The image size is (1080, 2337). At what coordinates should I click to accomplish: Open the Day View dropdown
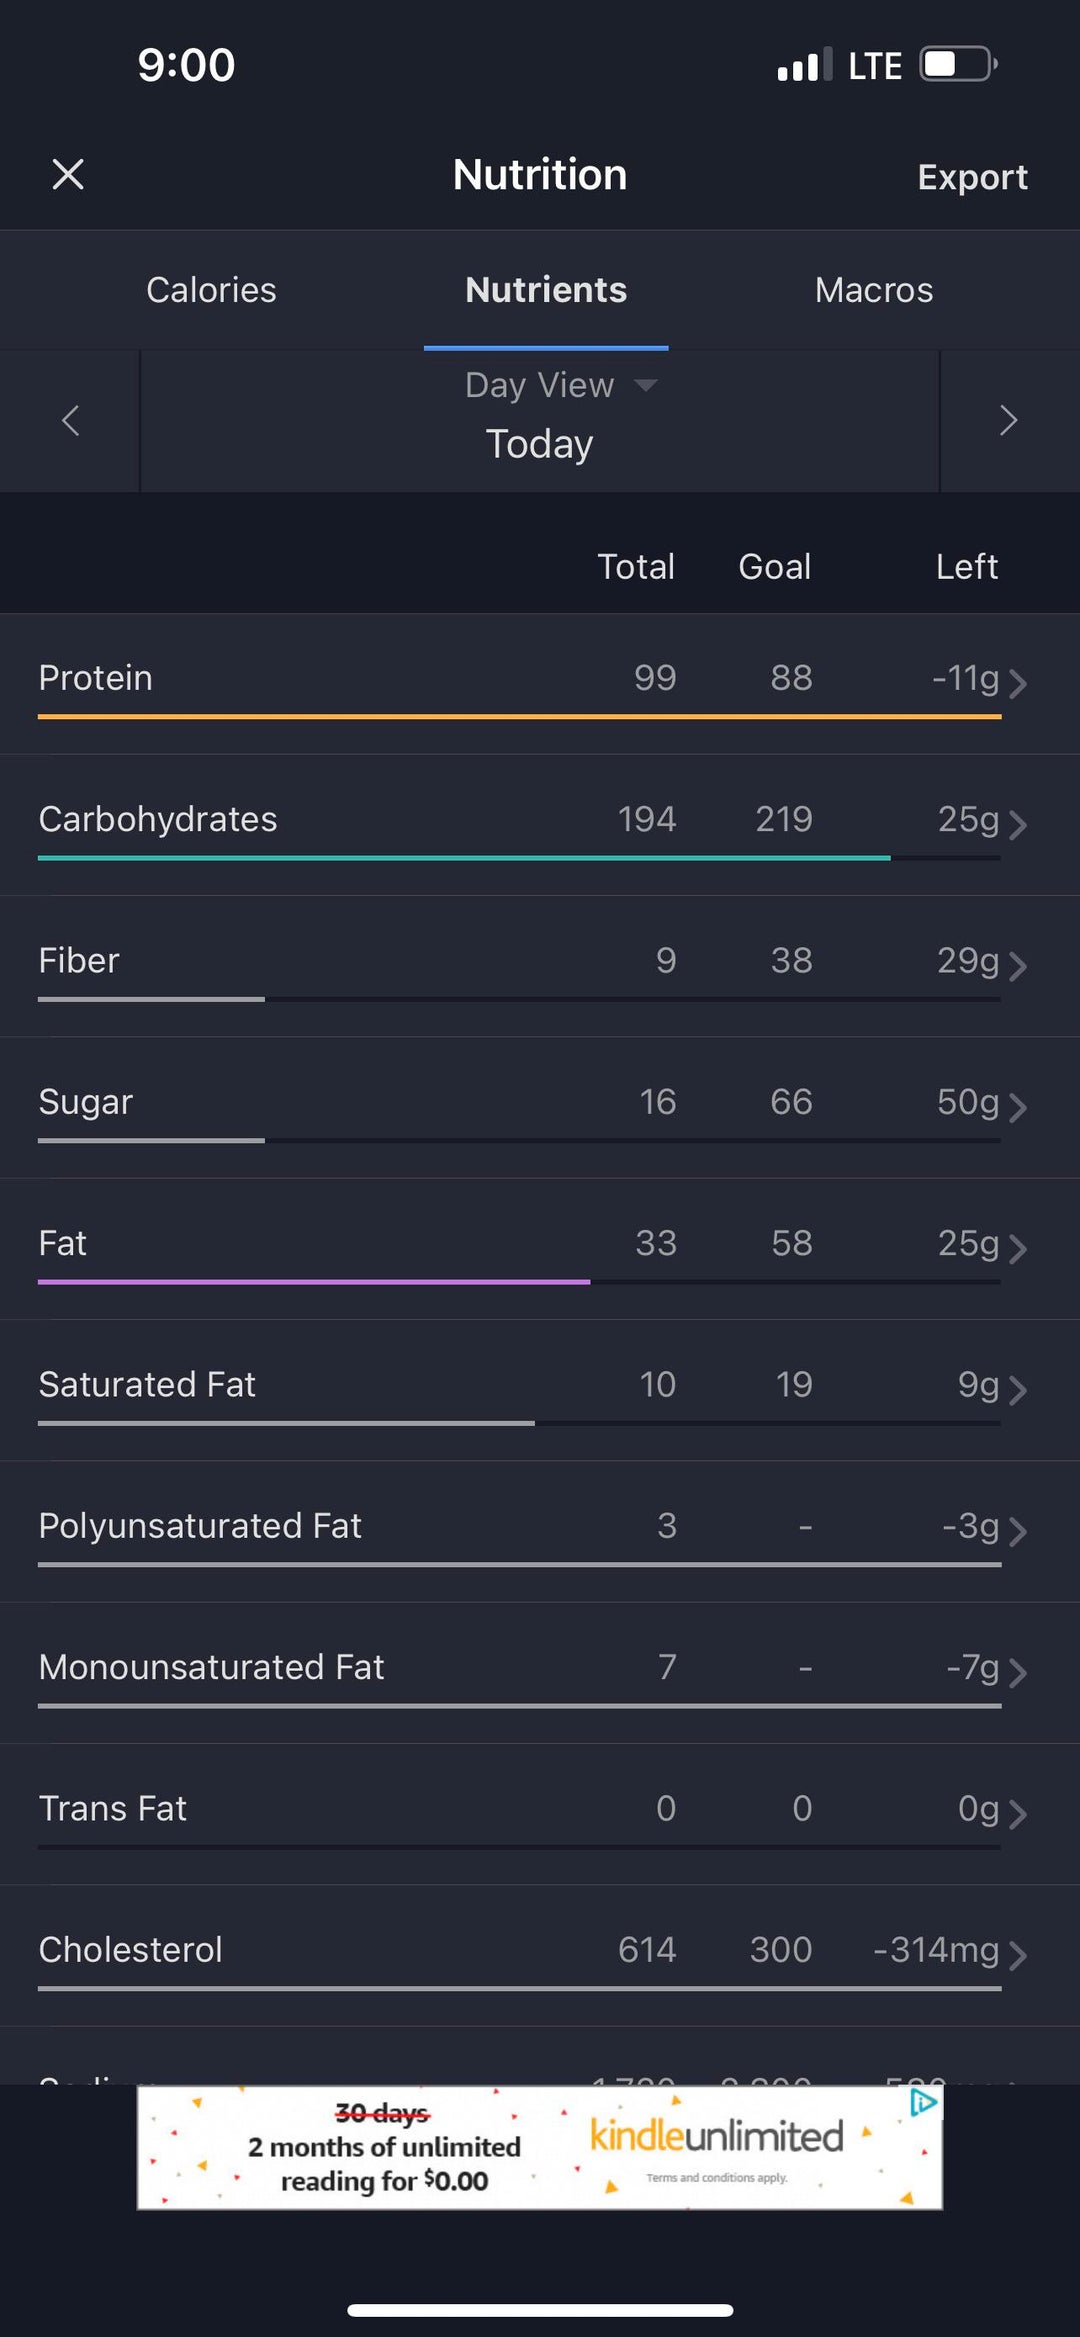click(x=560, y=386)
